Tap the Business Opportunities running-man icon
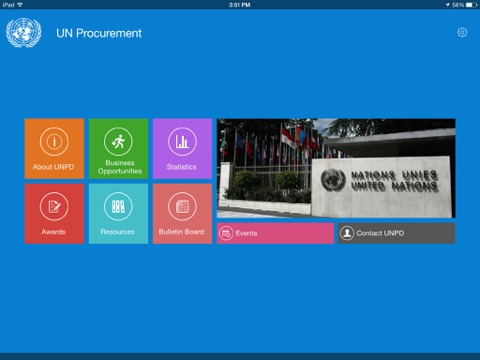480x360 pixels. (118, 142)
